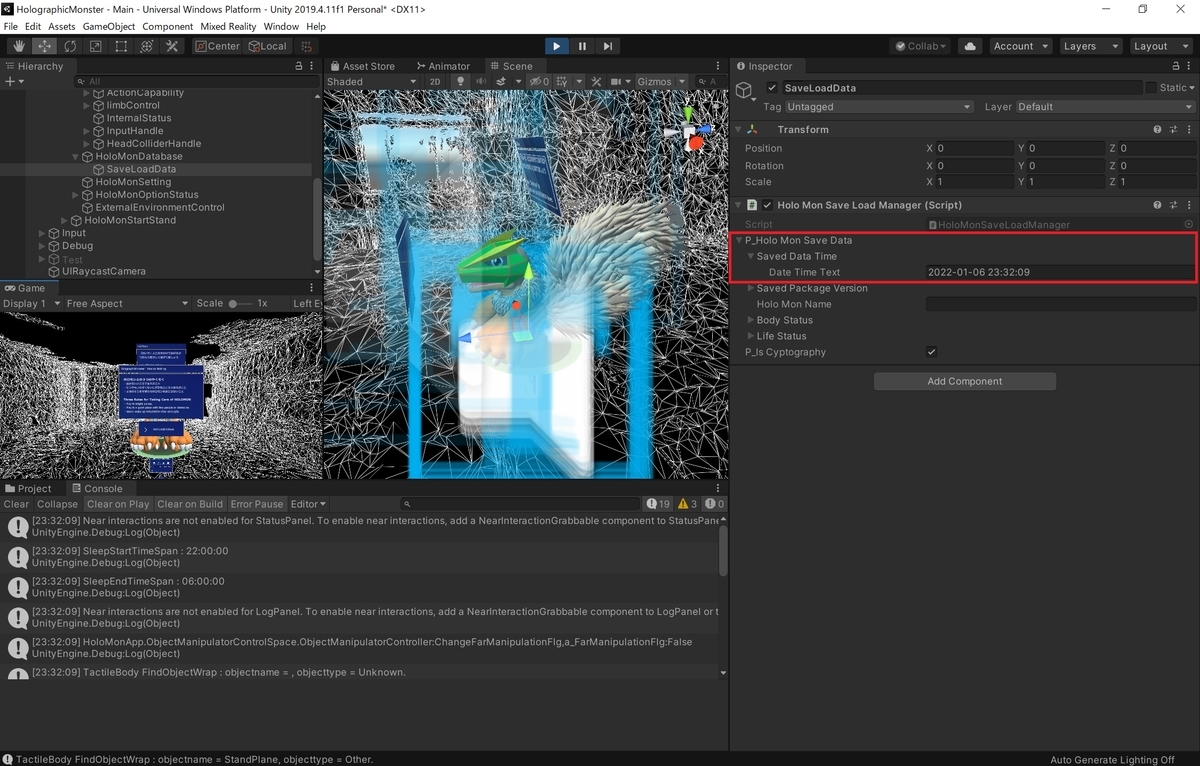Toggle snapping increment icon in toolbar
The image size is (1200, 766).
click(306, 46)
